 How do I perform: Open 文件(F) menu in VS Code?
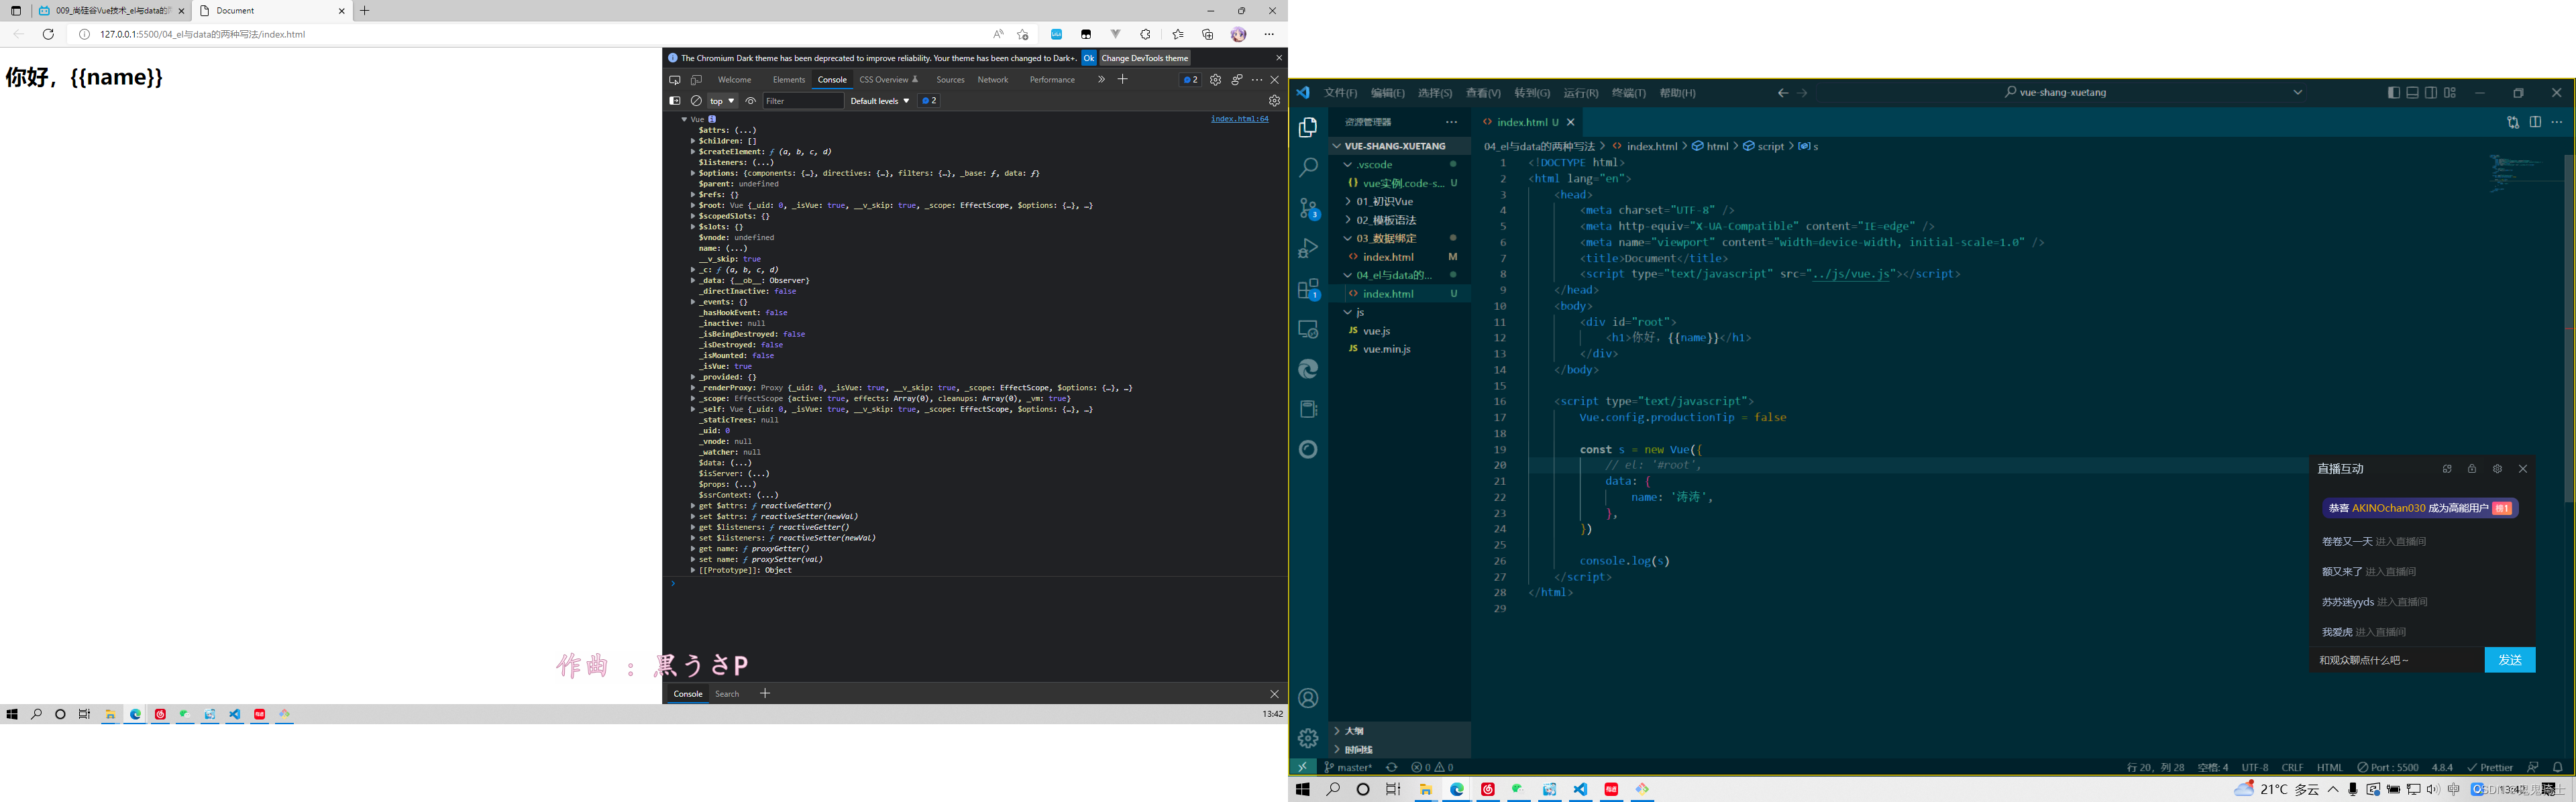click(x=1340, y=93)
